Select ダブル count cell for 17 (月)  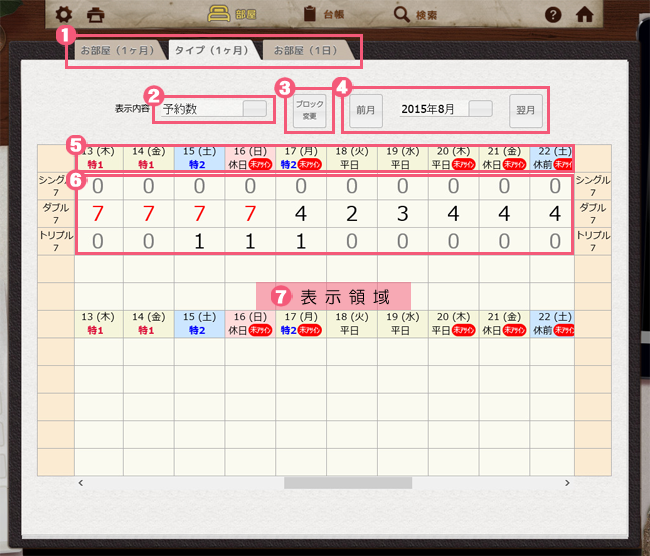[x=301, y=213]
